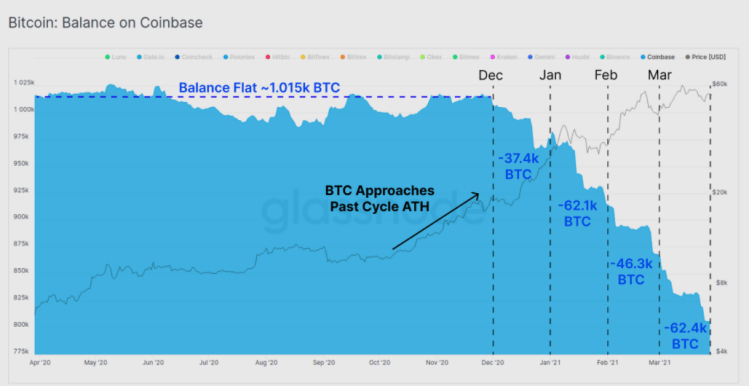Image resolution: width=749 pixels, height=386 pixels.
Task: Click the Dec dashed vertical line label
Action: click(491, 75)
